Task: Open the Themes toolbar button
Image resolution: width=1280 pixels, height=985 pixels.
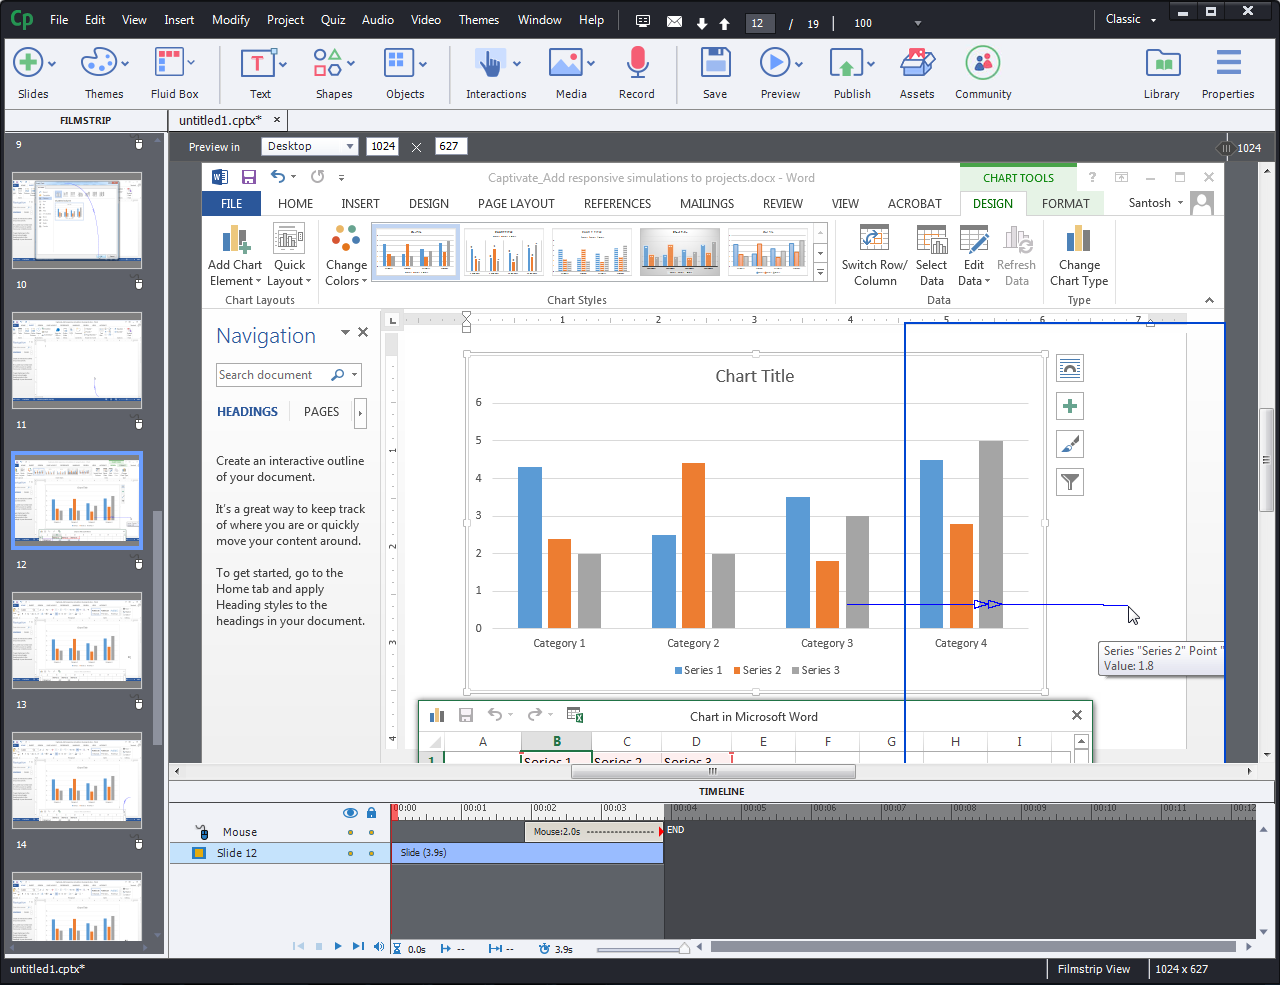Action: pos(98,63)
